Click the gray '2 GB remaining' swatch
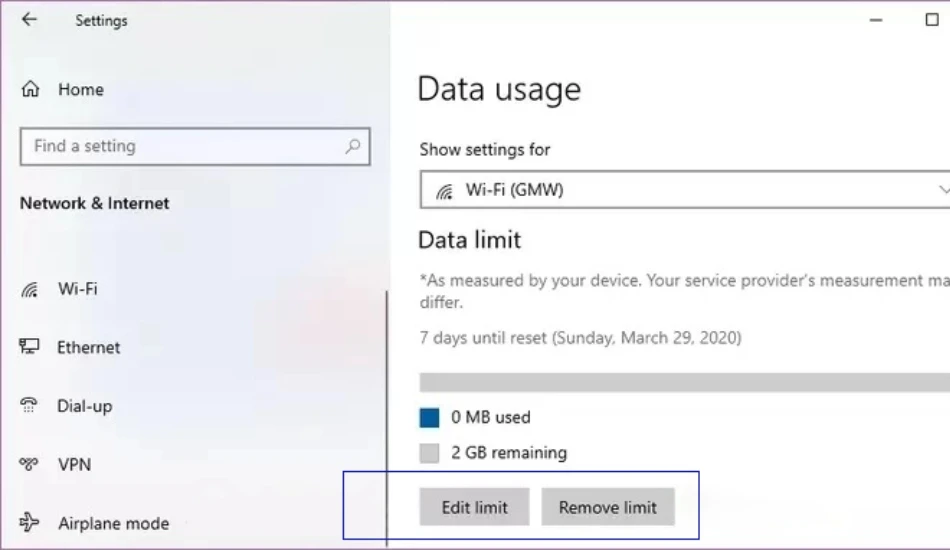The height and width of the screenshot is (550, 950). (429, 453)
